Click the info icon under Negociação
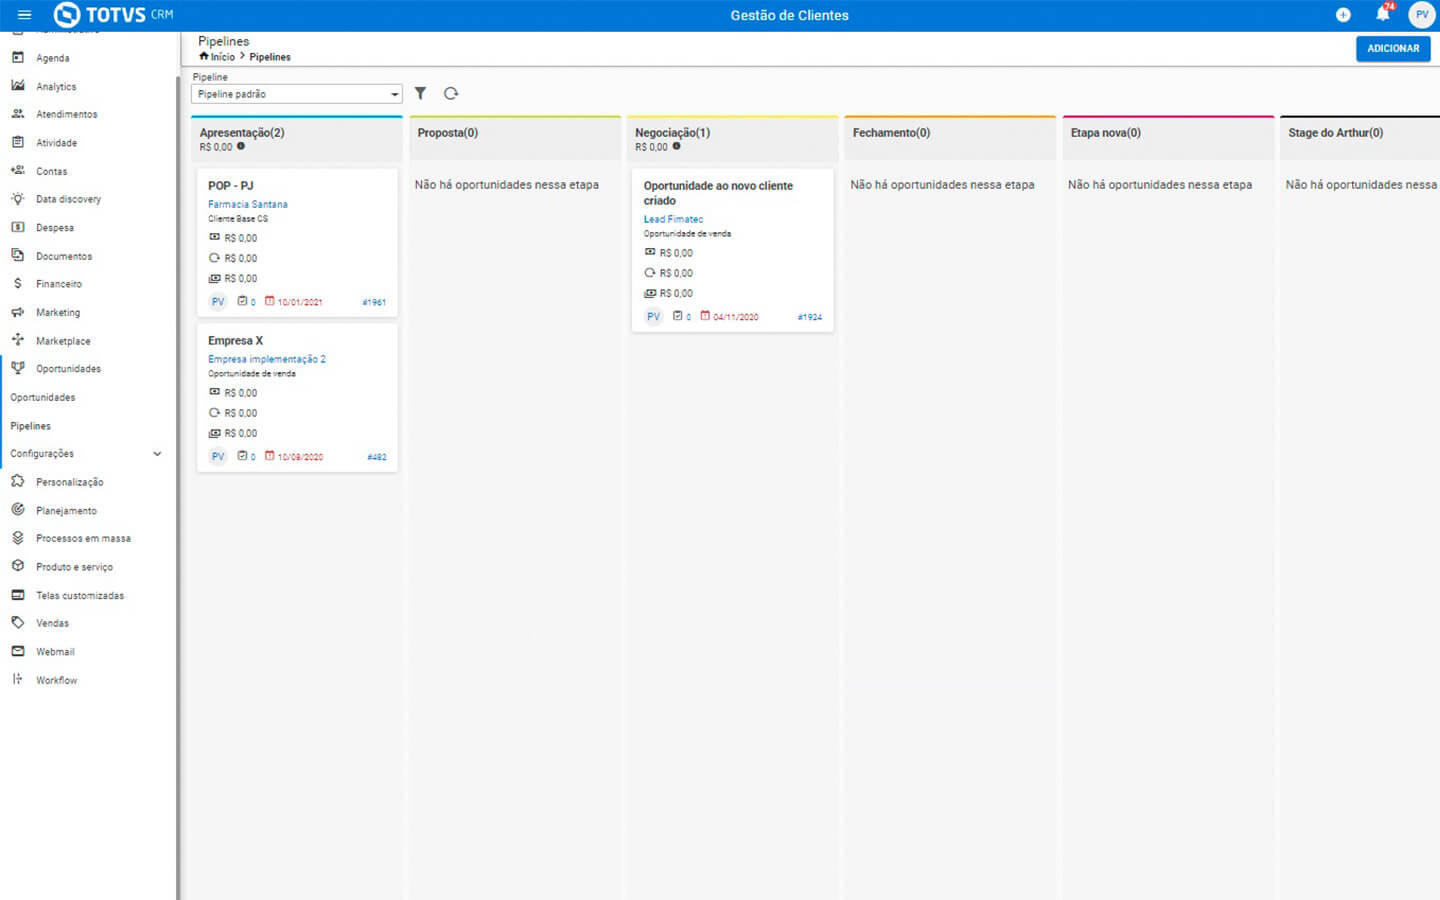This screenshot has height=900, width=1440. click(x=676, y=146)
